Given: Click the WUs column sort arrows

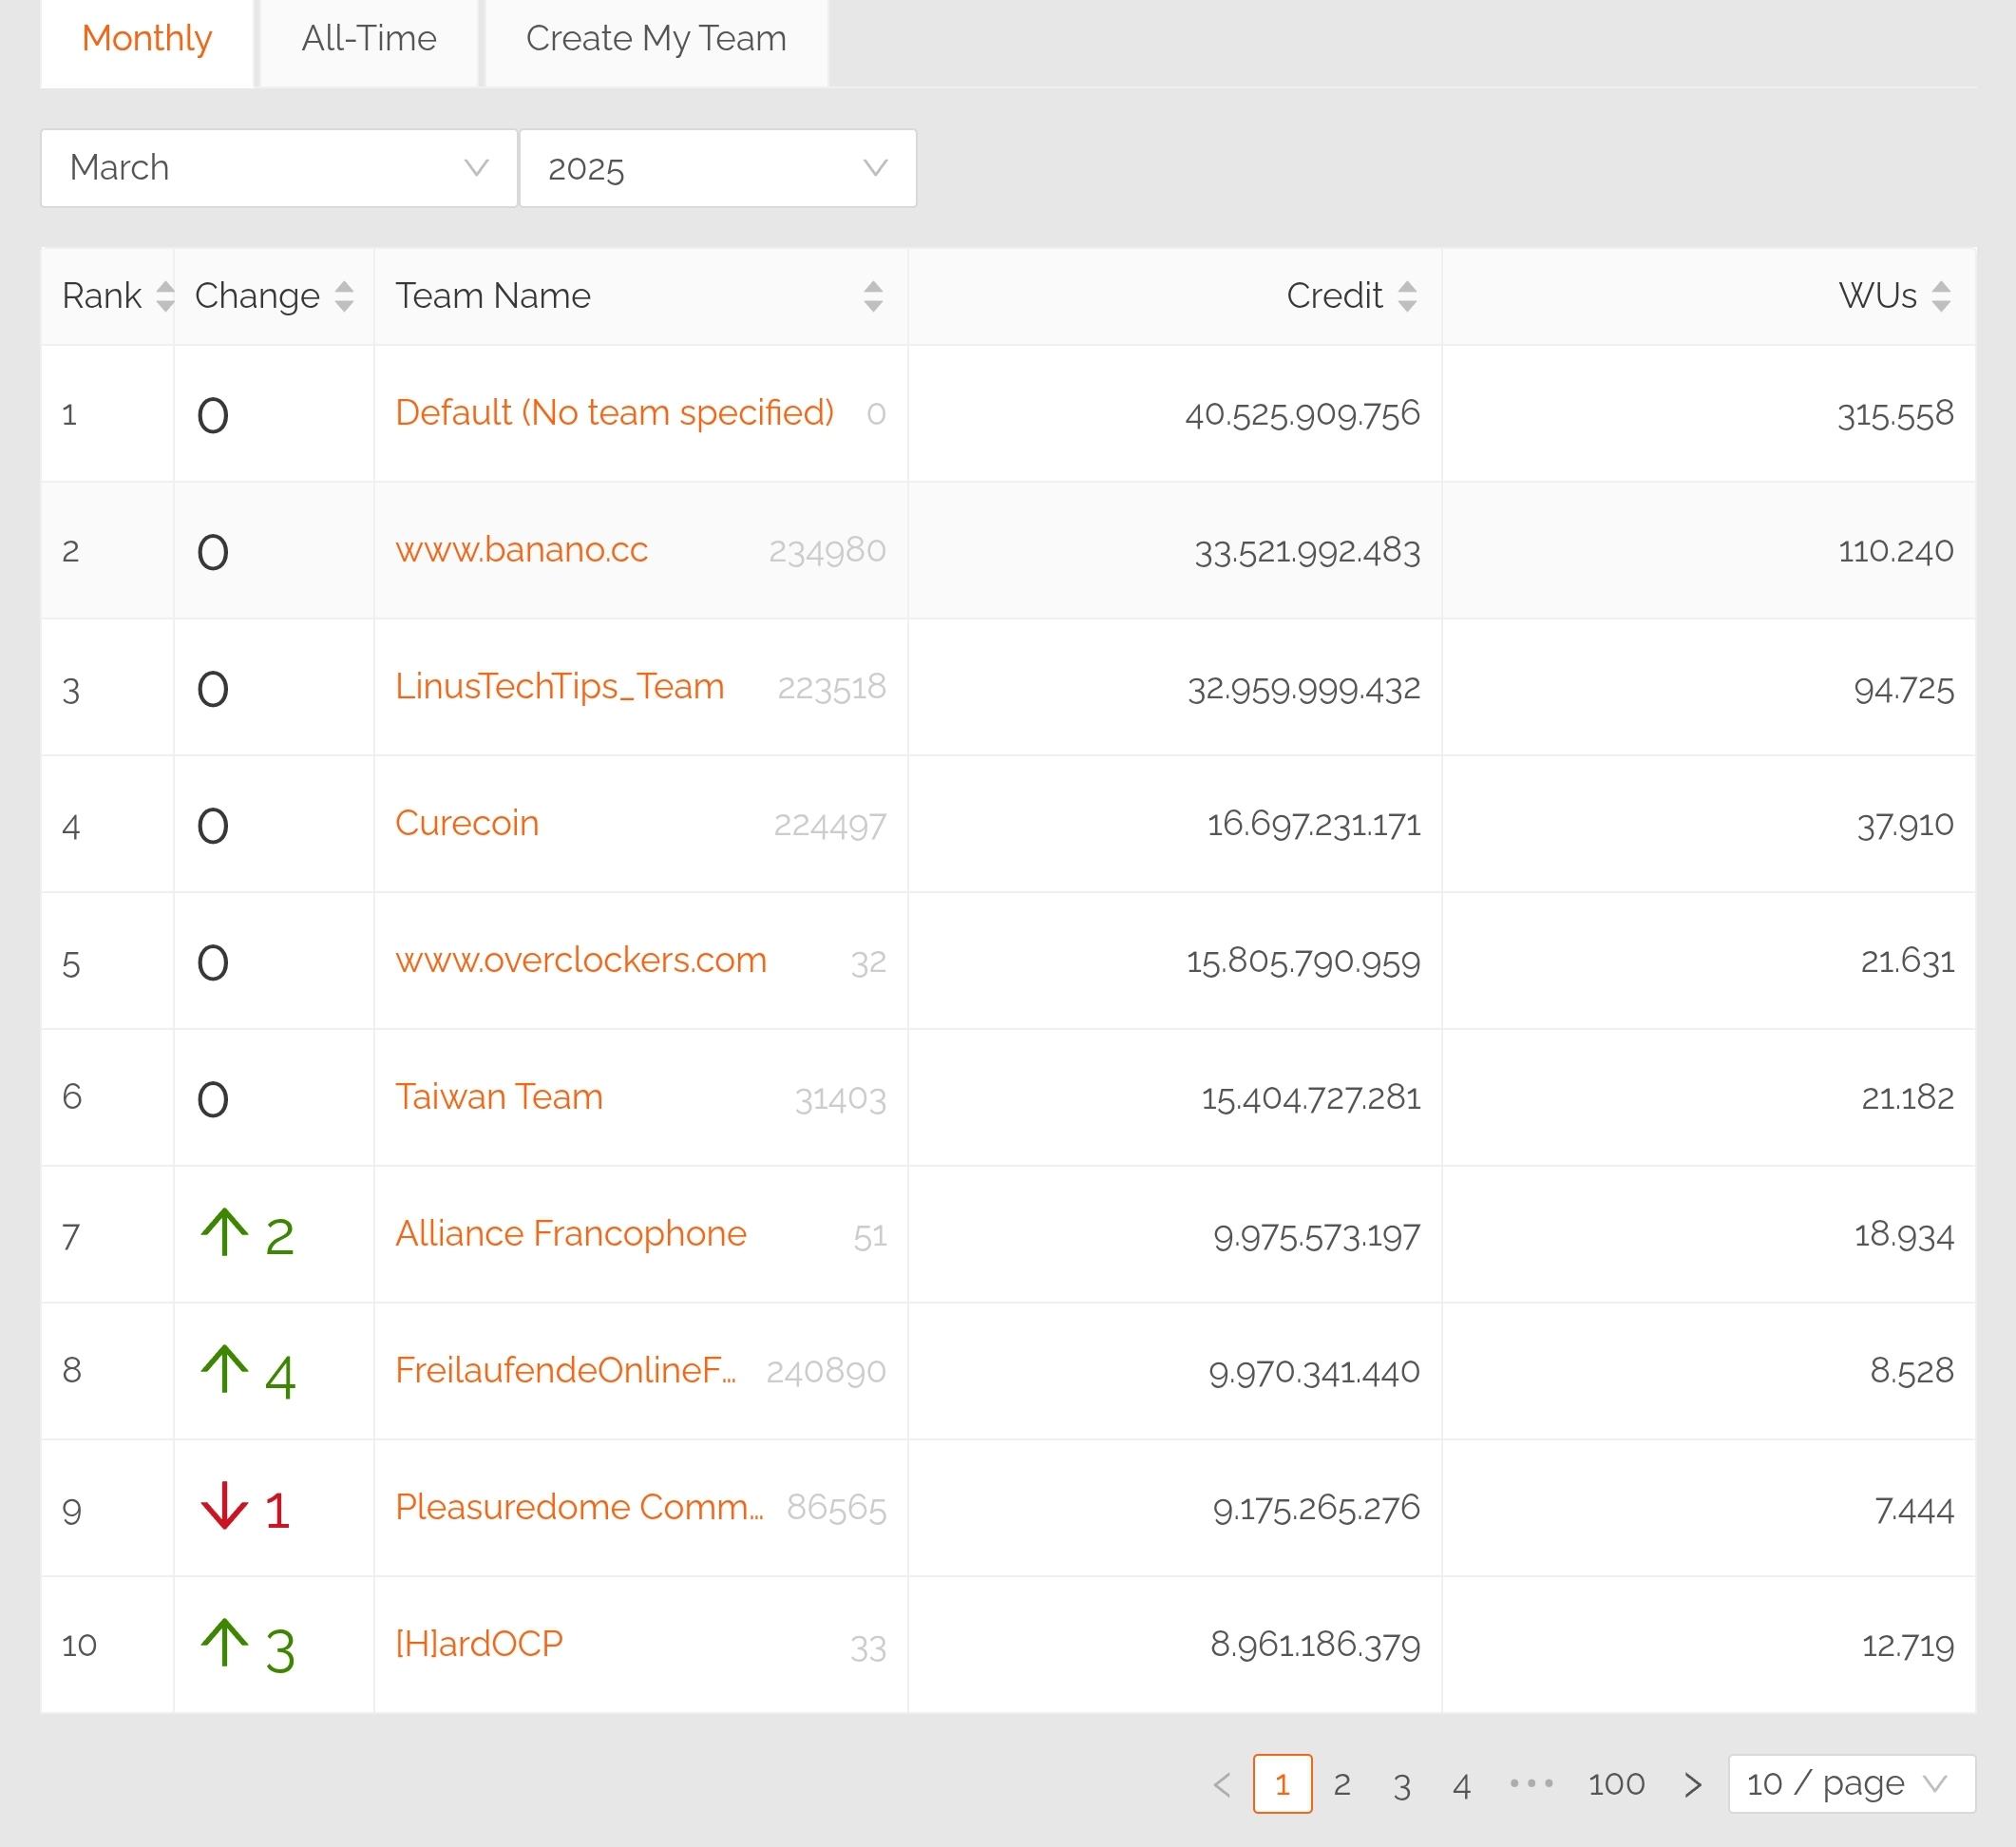Looking at the screenshot, I should (x=1941, y=296).
